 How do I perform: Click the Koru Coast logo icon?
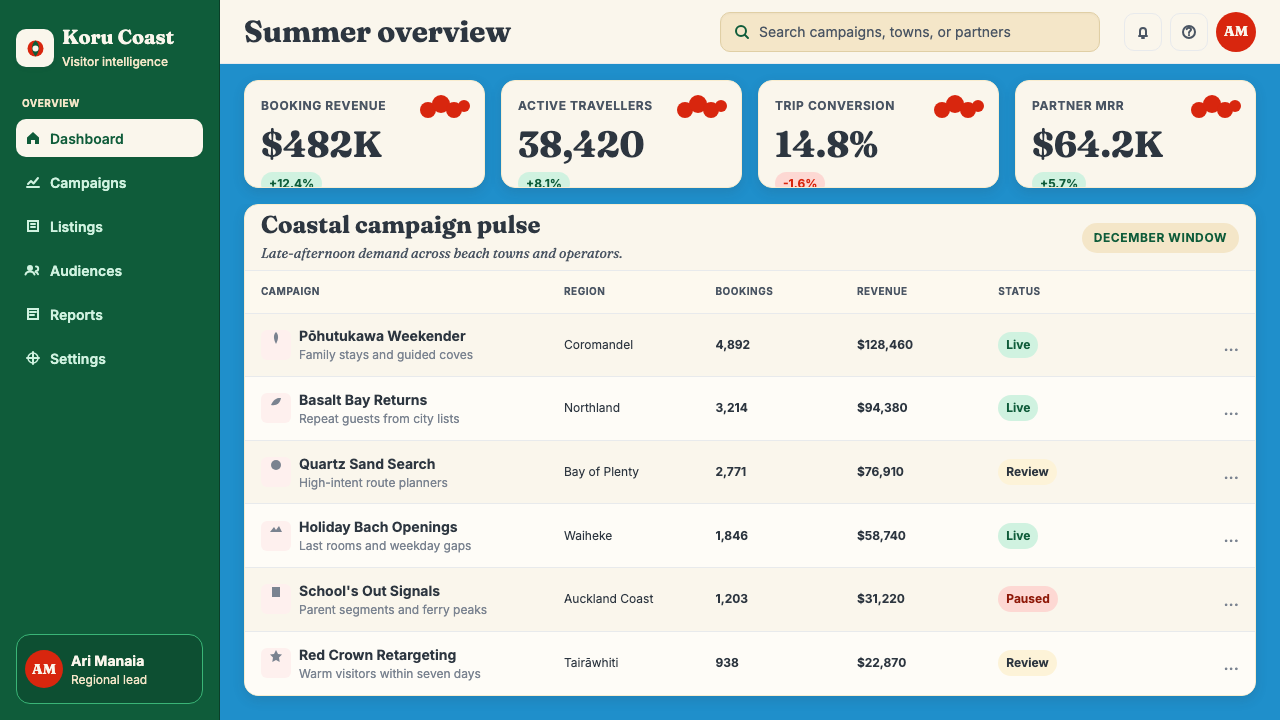pyautogui.click(x=35, y=48)
